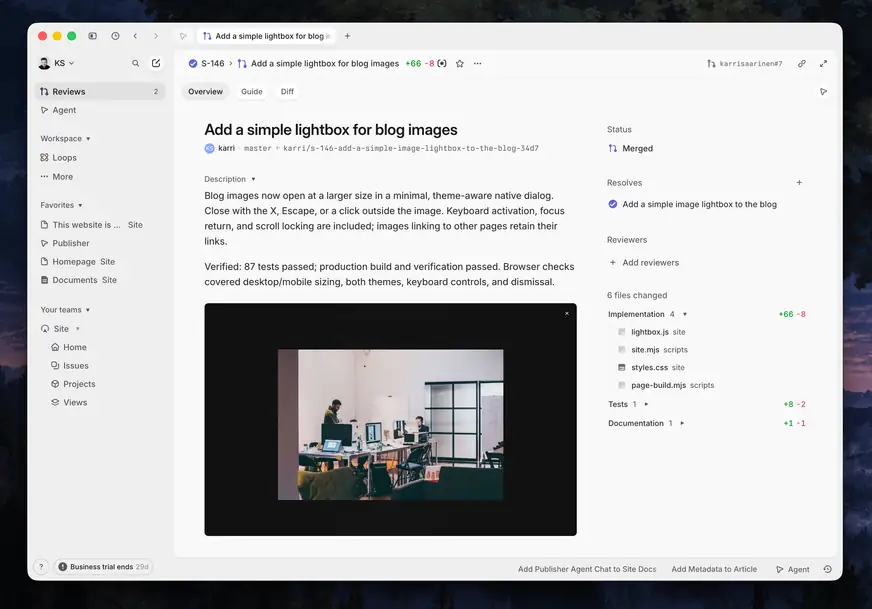Open the three-dot menu beside the star
Image resolution: width=872 pixels, height=609 pixels.
[478, 63]
